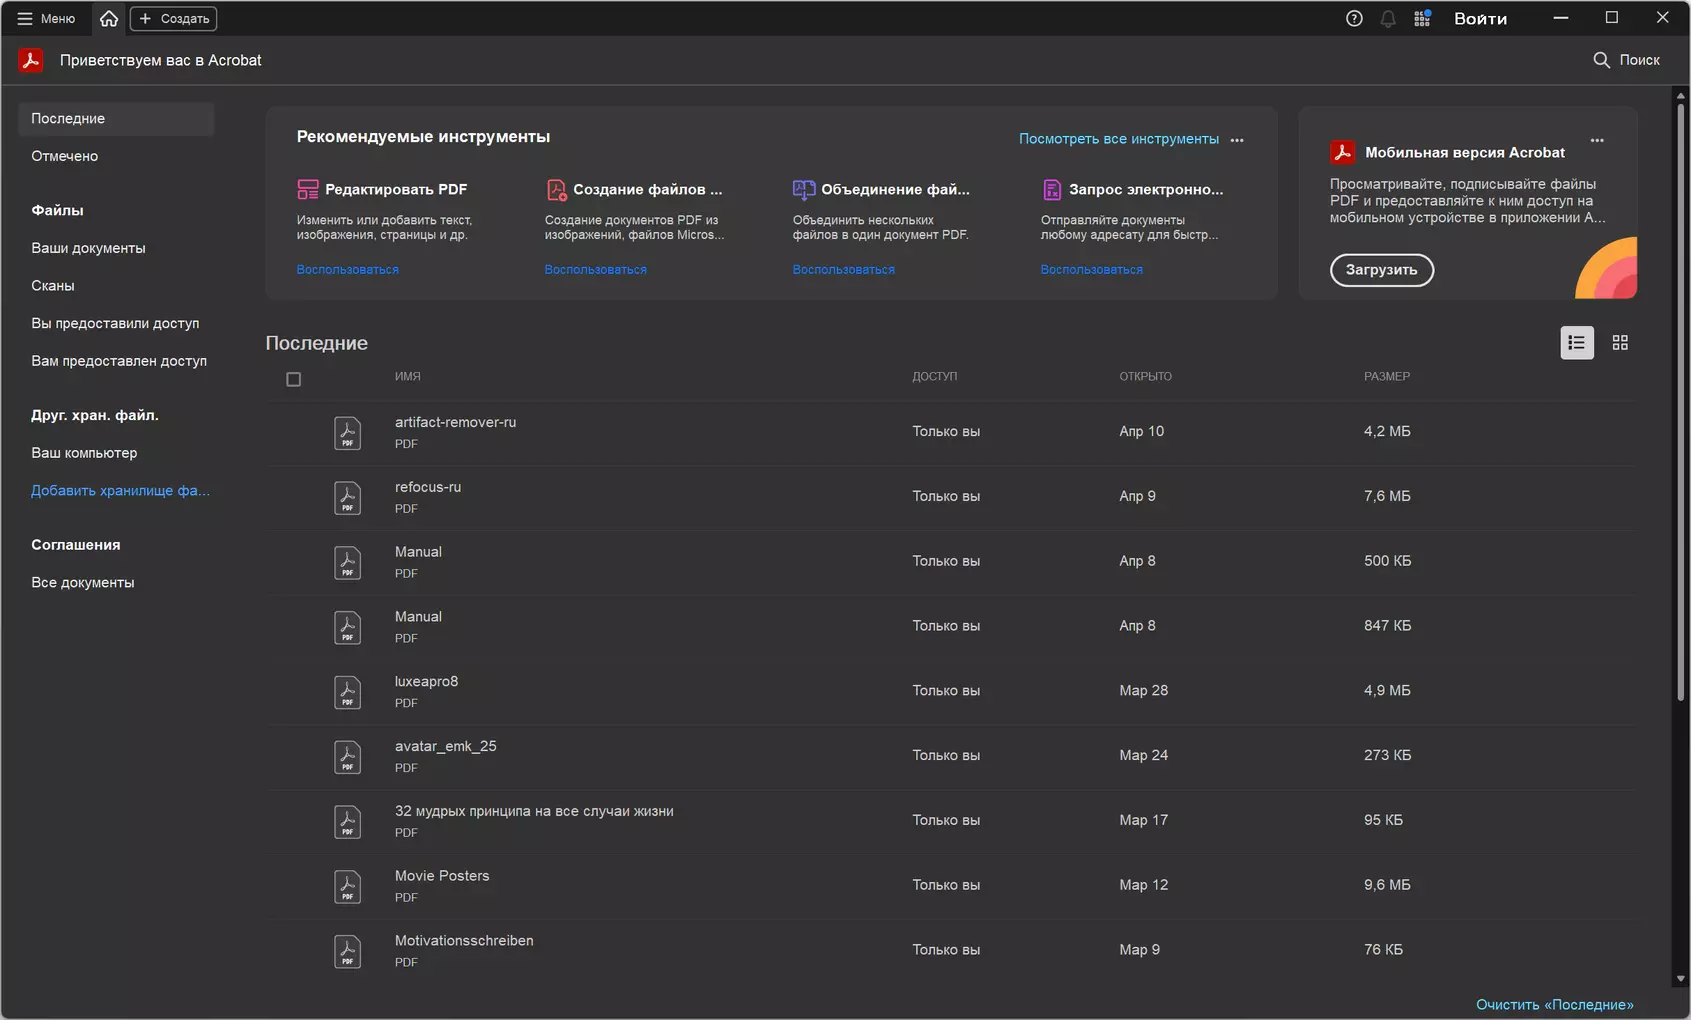Image resolution: width=1691 pixels, height=1020 pixels.
Task: Open the apps grid icon
Action: [1422, 18]
